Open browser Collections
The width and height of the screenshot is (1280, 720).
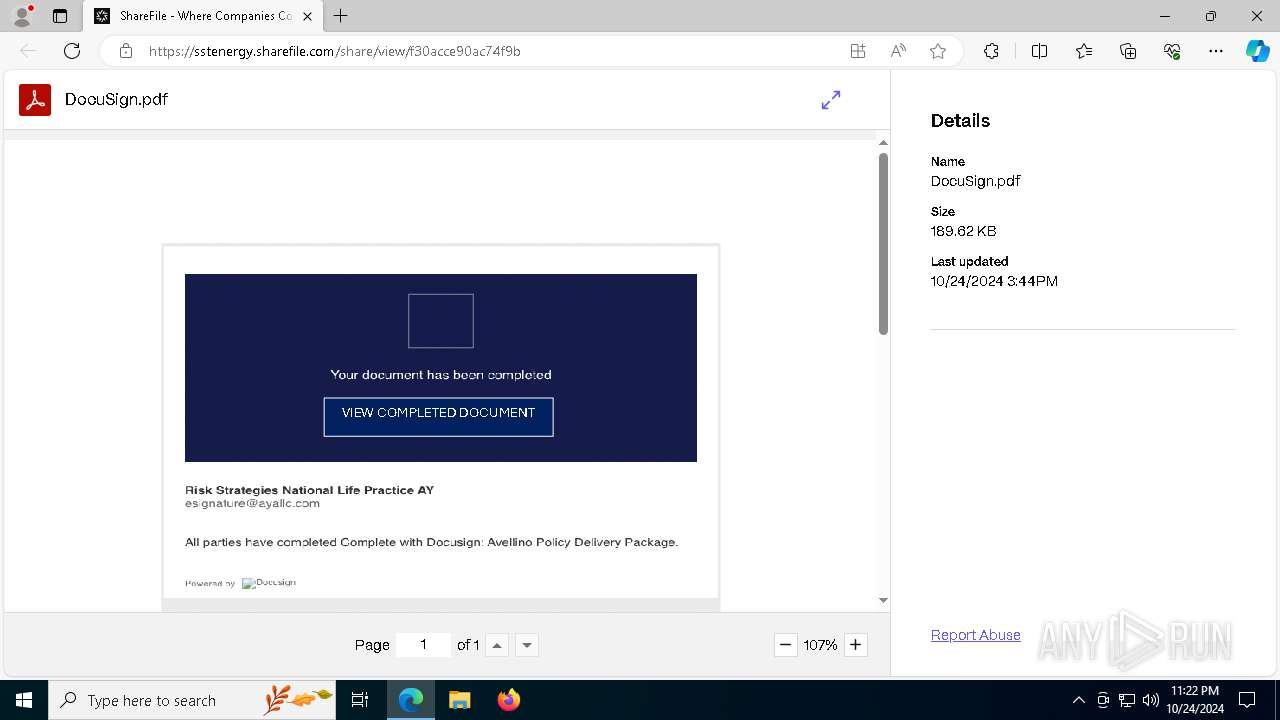[x=1128, y=51]
